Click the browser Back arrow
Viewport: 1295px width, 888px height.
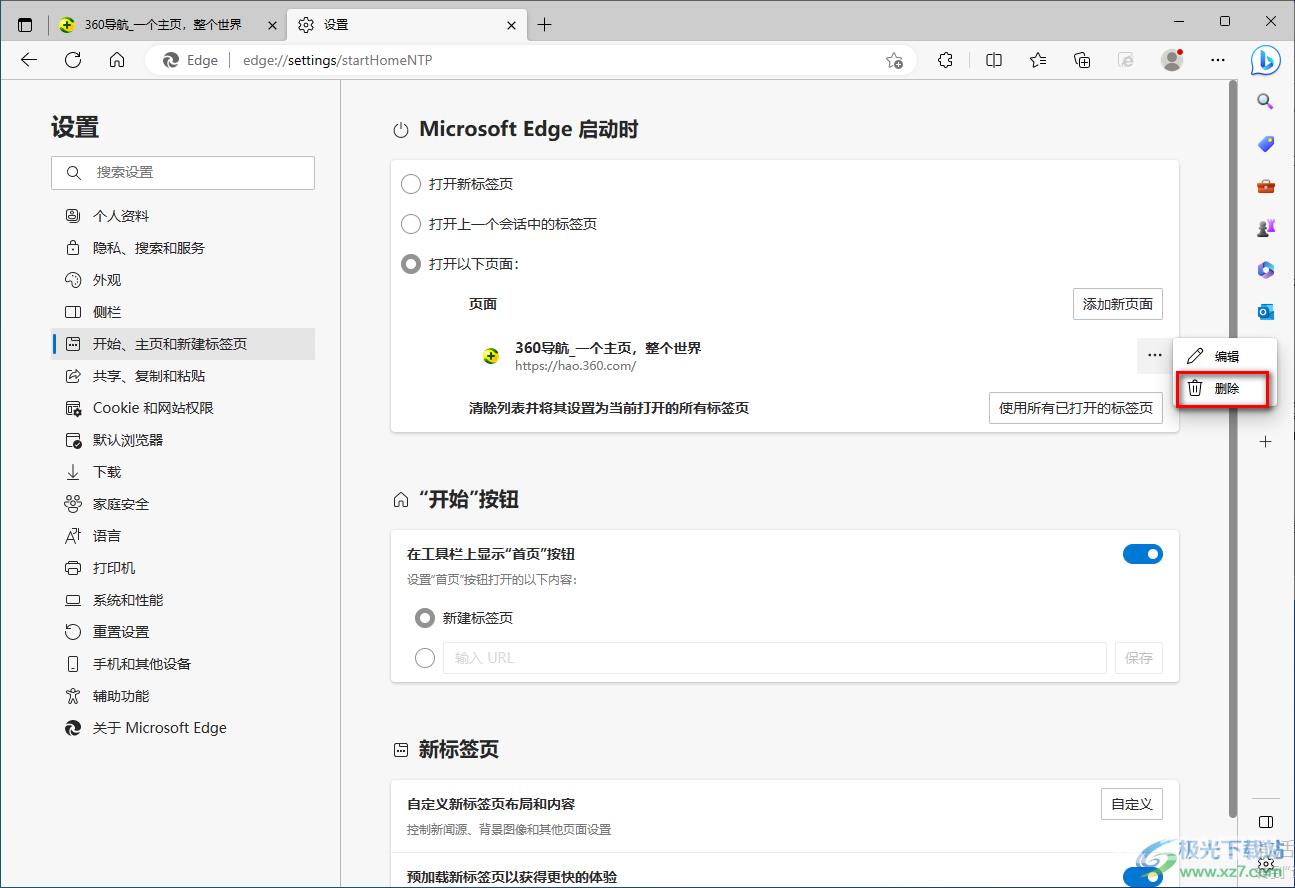click(x=29, y=60)
